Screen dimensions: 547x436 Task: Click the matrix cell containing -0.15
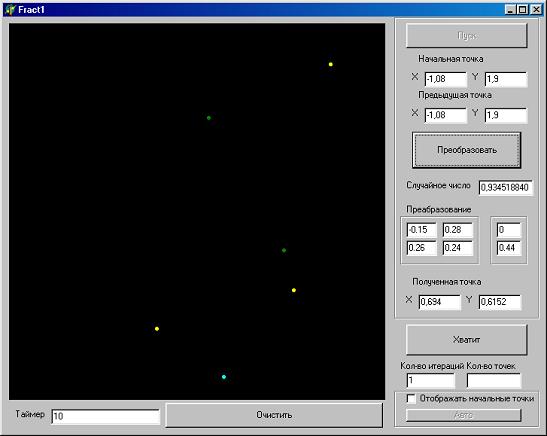pyautogui.click(x=421, y=230)
